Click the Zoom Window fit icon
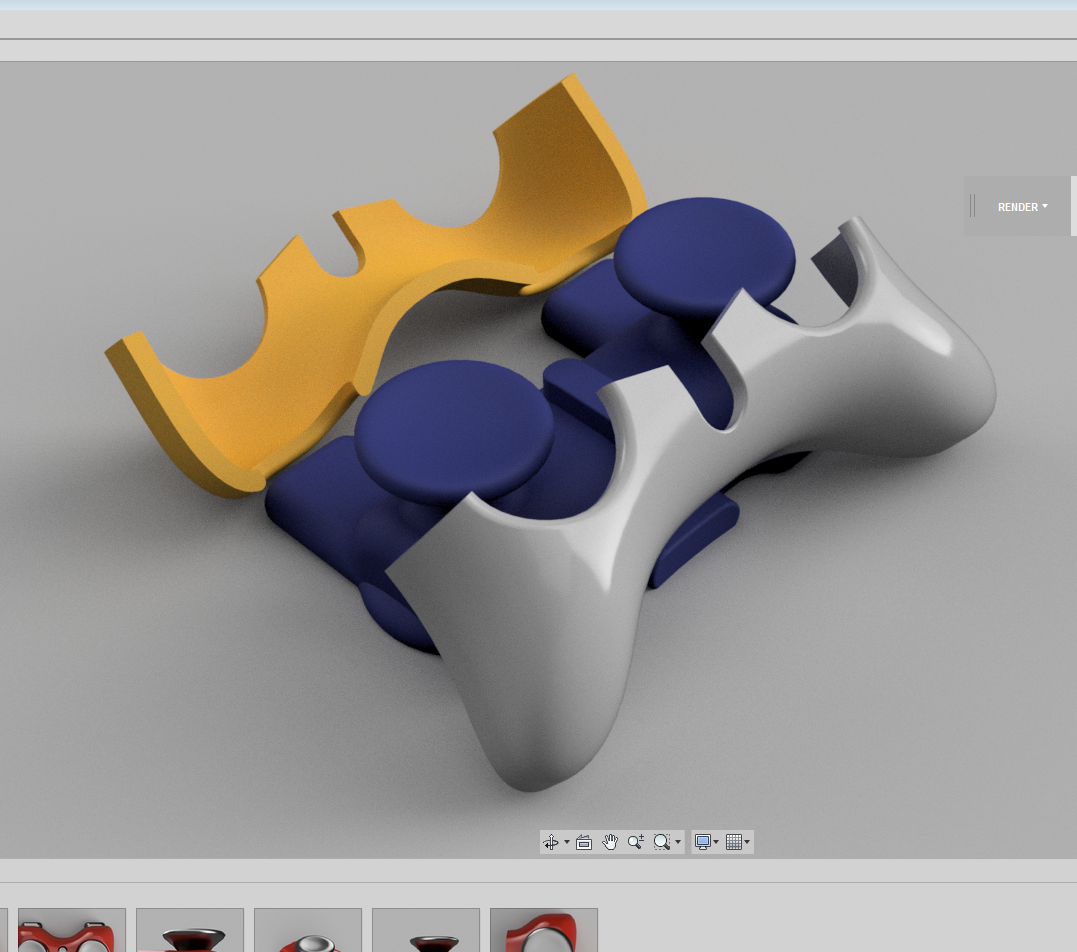Screen dimensions: 1077x952 point(661,842)
